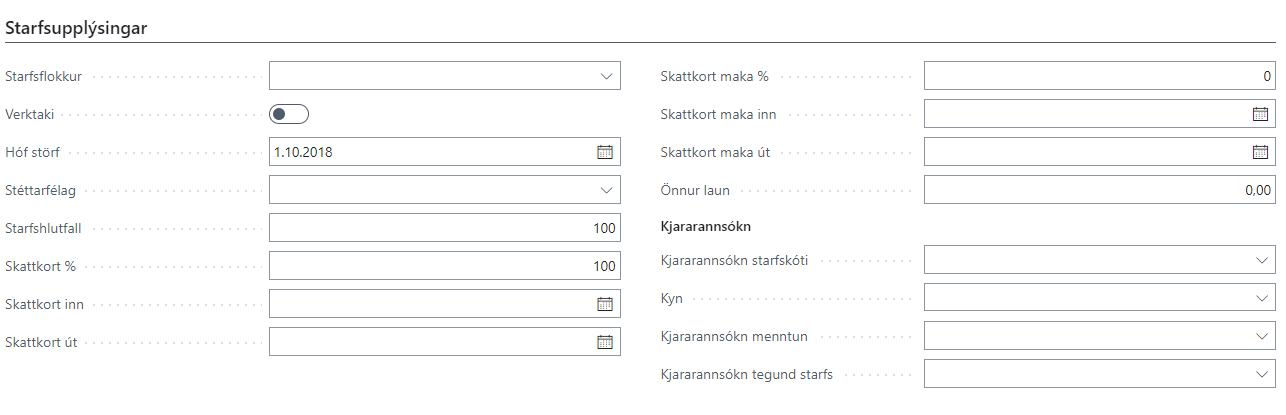Toggle the Verktaki switch
Image resolution: width=1286 pixels, height=415 pixels.
point(289,114)
